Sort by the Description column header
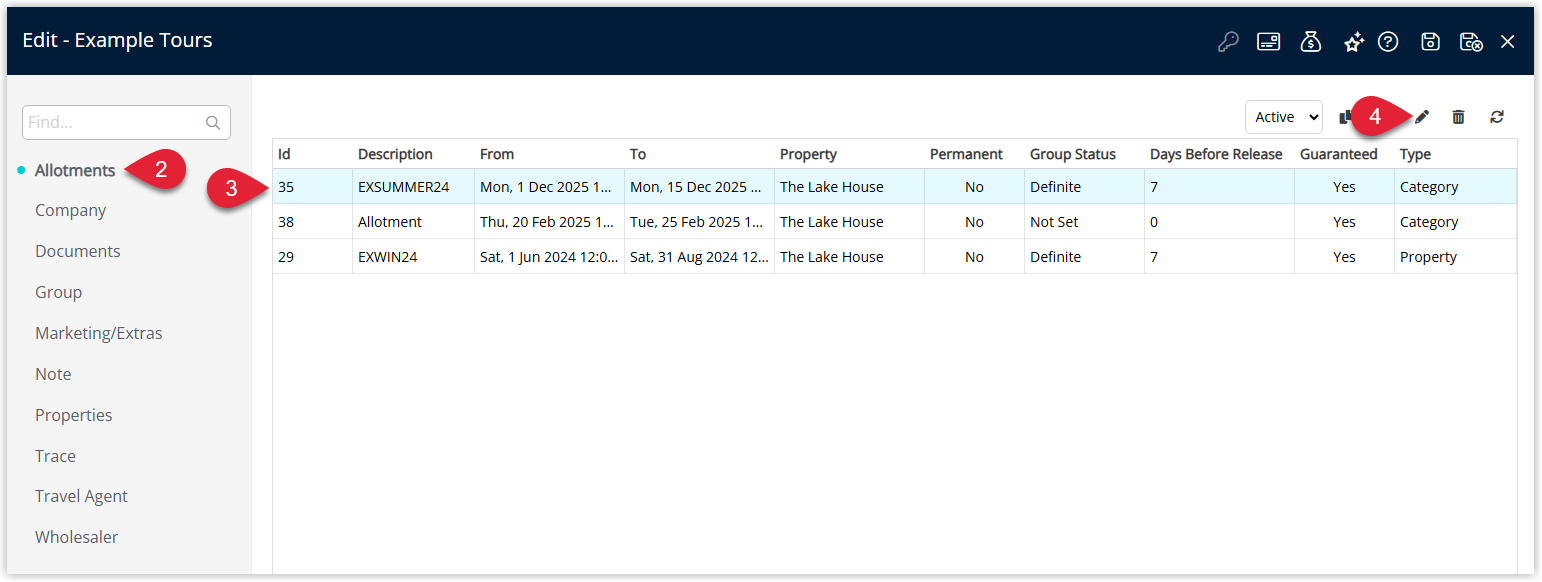This screenshot has height=582, width=1542. [x=413, y=154]
